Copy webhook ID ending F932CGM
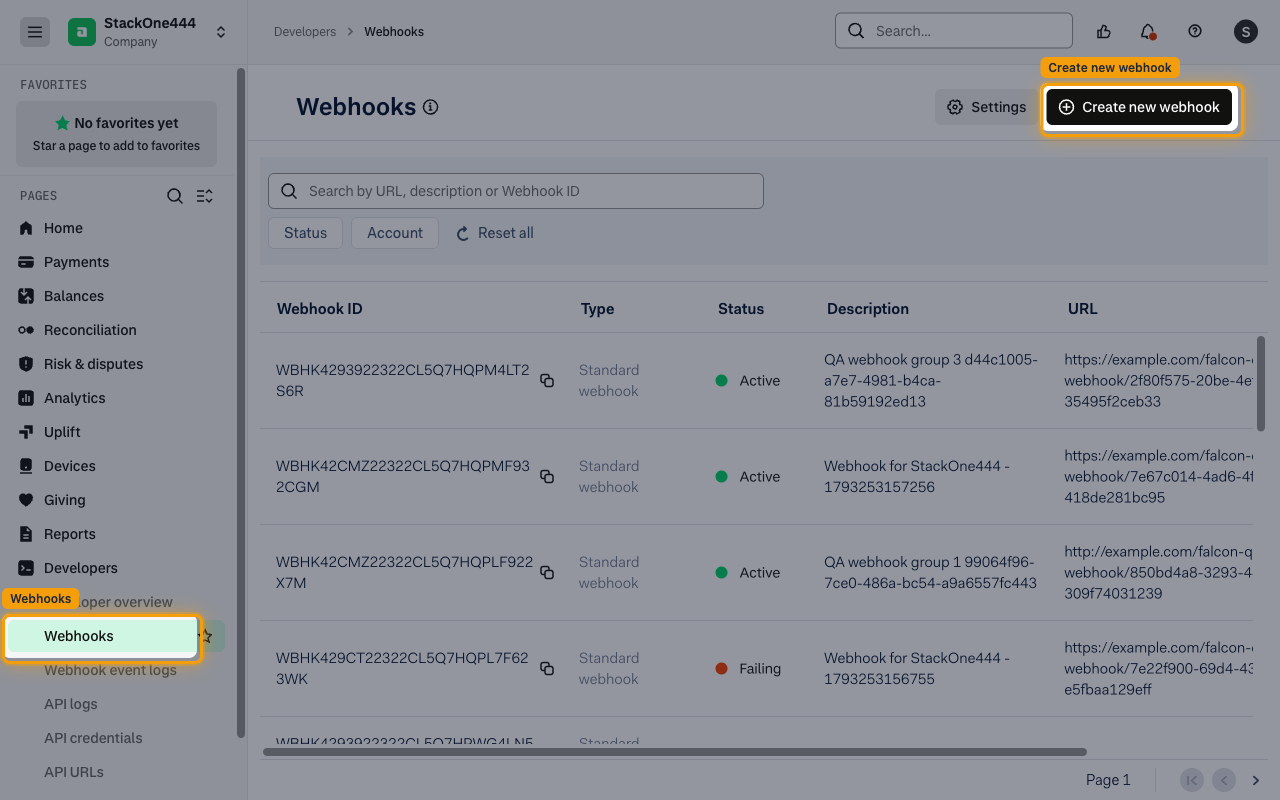 coord(547,477)
